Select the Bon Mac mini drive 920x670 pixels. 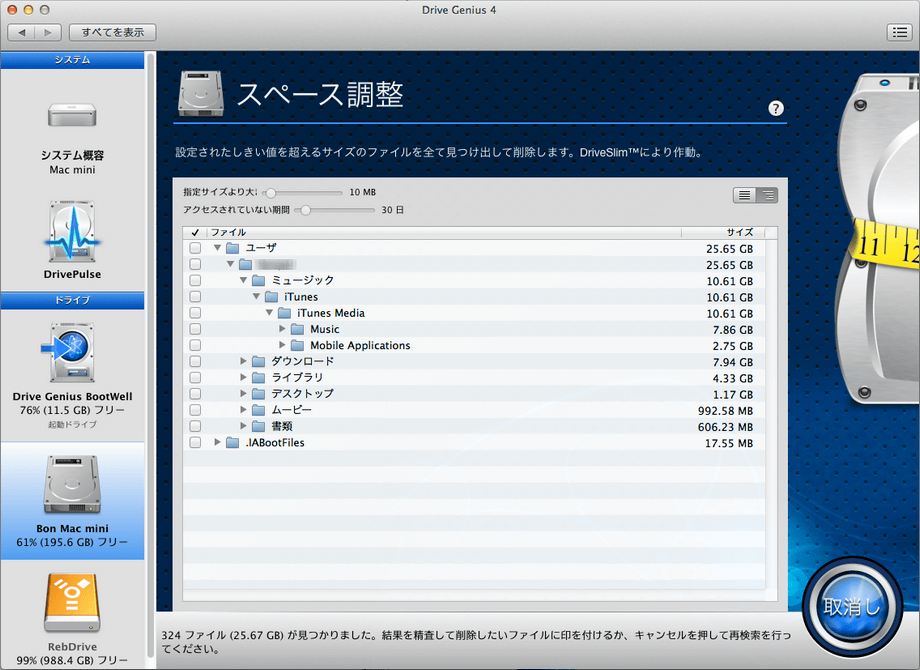point(72,500)
